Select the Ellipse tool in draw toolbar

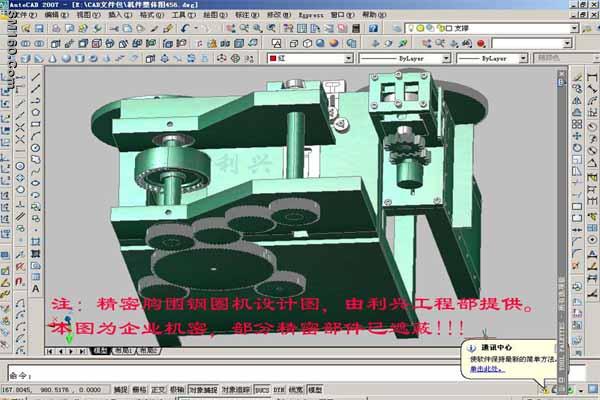pyautogui.click(x=36, y=183)
